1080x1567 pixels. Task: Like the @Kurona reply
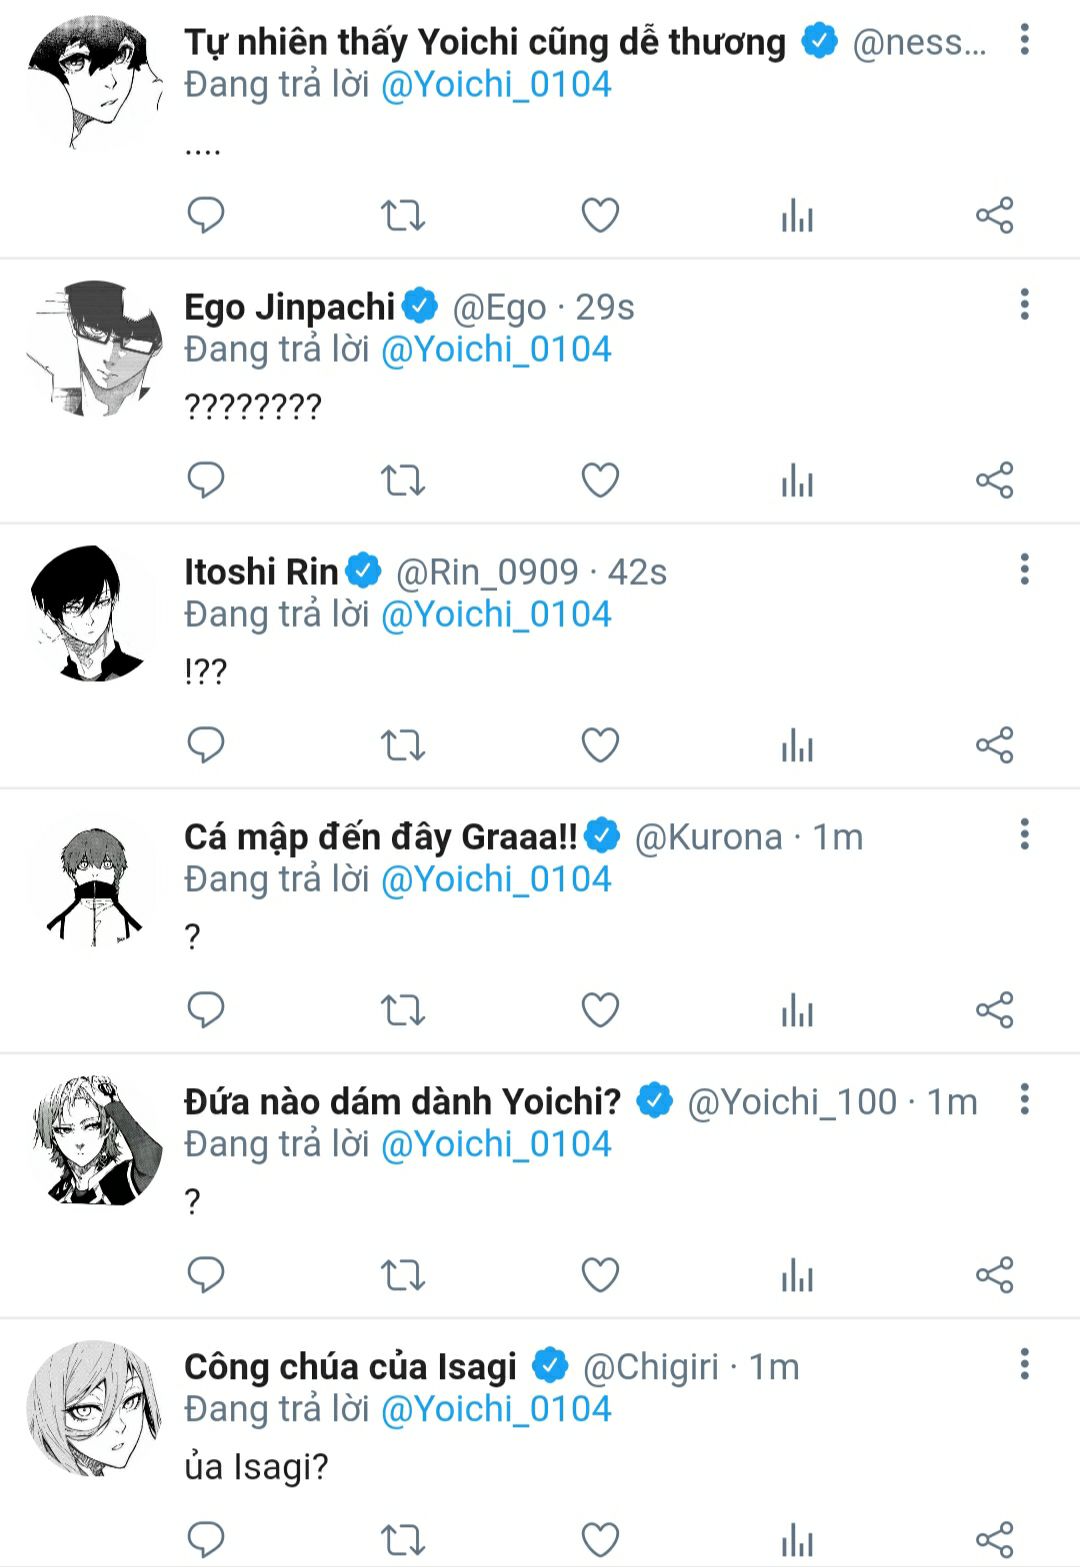tap(600, 1010)
